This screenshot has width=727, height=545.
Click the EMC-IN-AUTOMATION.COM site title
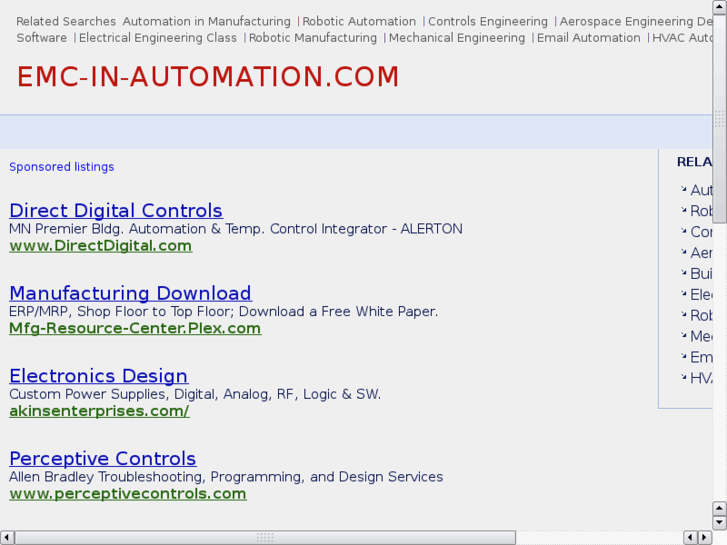(x=208, y=77)
